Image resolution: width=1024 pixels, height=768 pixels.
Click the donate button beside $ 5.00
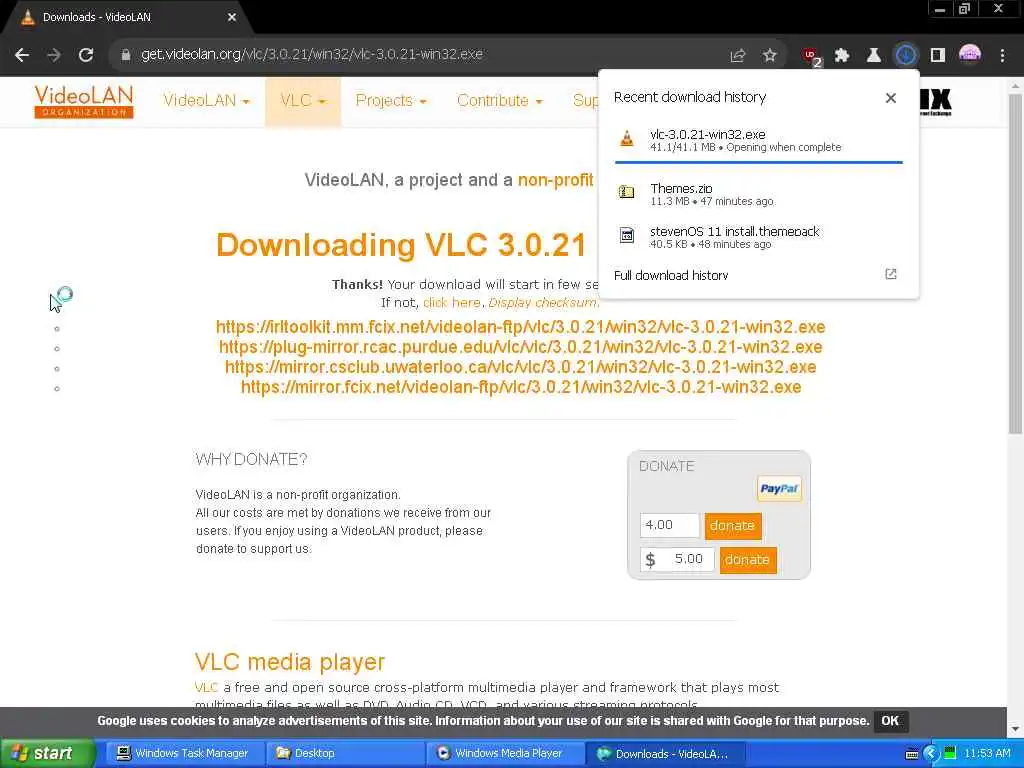pyautogui.click(x=748, y=560)
